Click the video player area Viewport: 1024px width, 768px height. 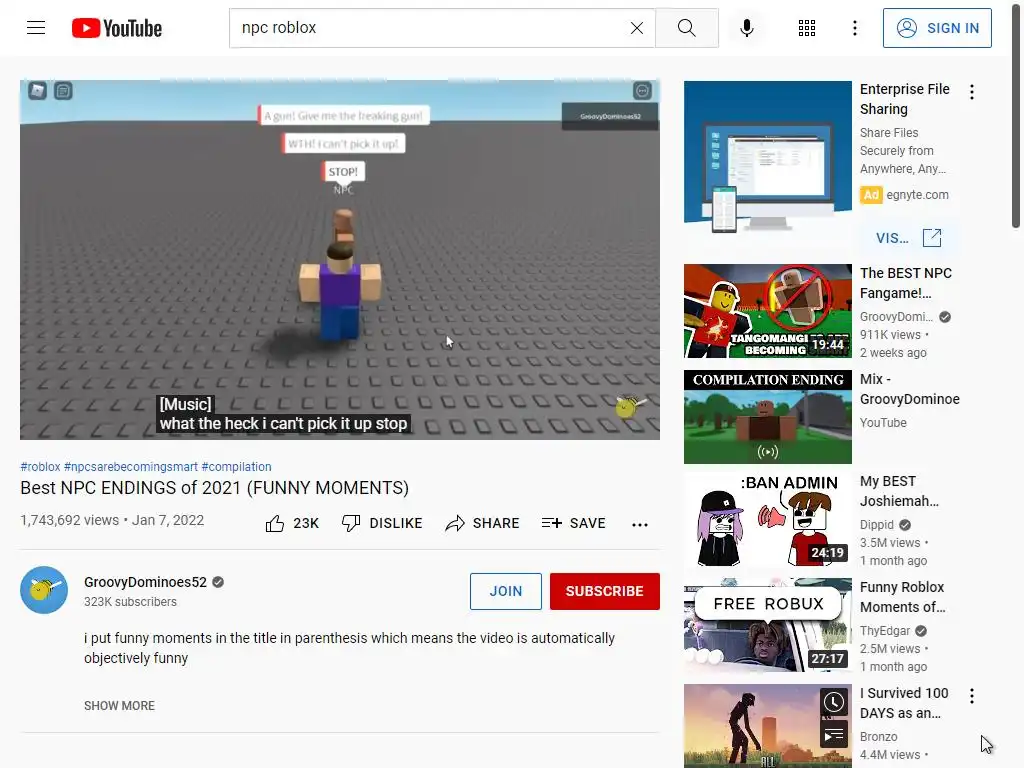point(340,260)
